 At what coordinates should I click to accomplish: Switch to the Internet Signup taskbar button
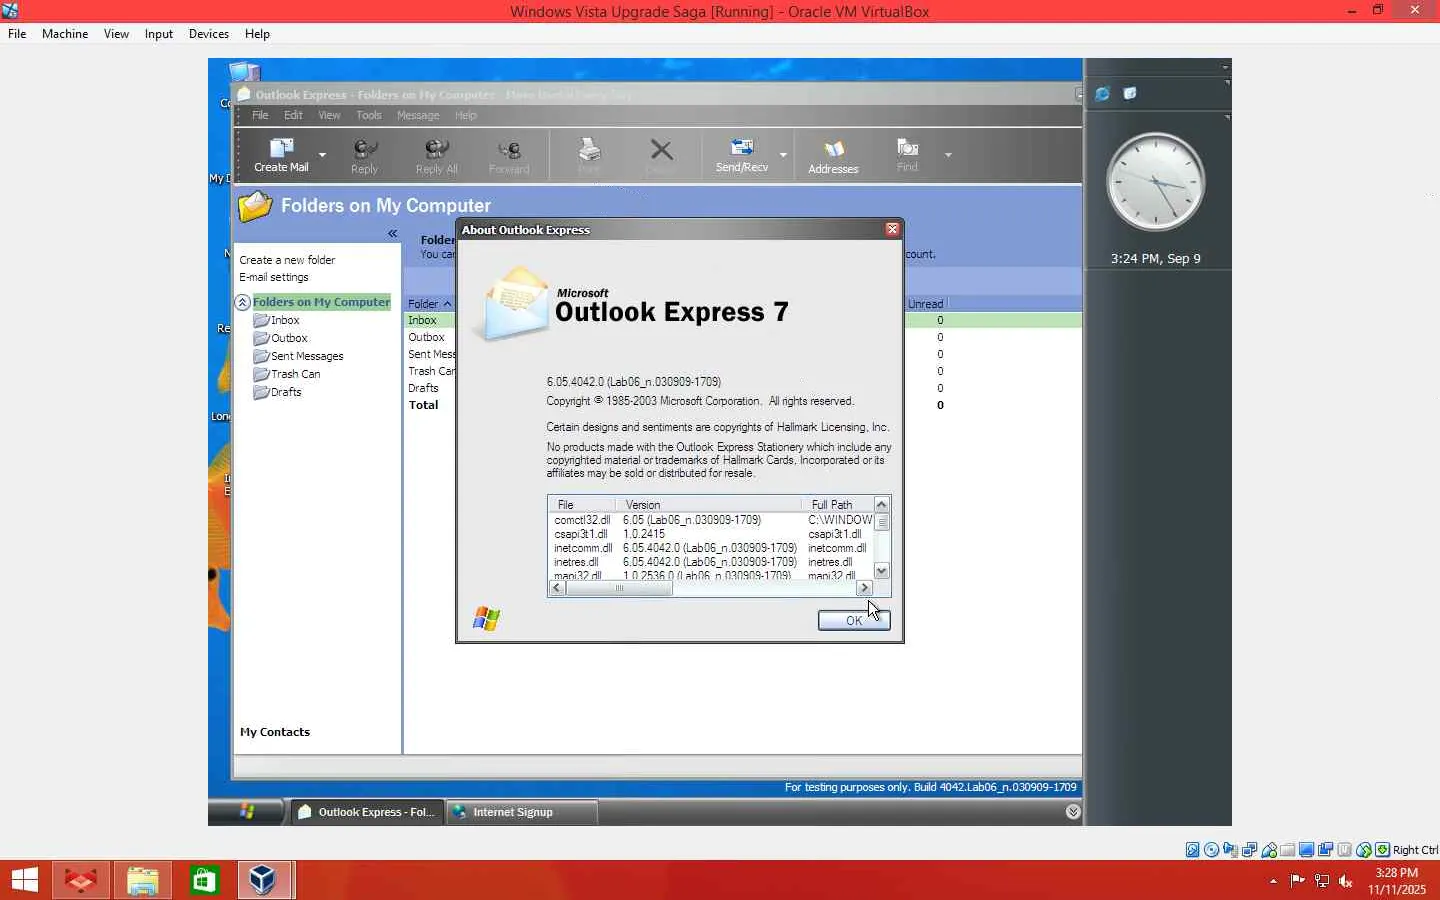(x=521, y=812)
